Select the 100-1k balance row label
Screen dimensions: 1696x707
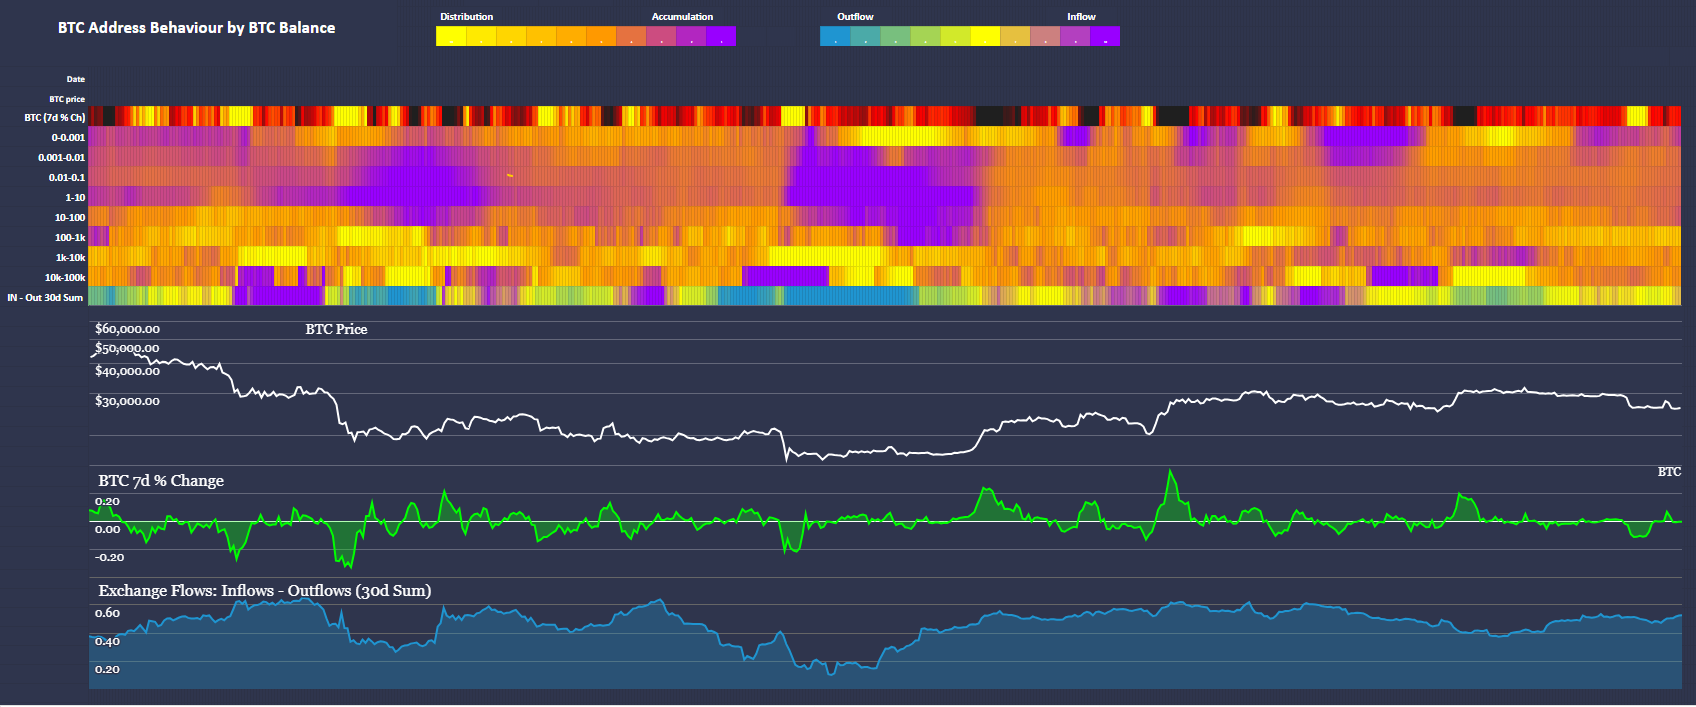[70, 238]
